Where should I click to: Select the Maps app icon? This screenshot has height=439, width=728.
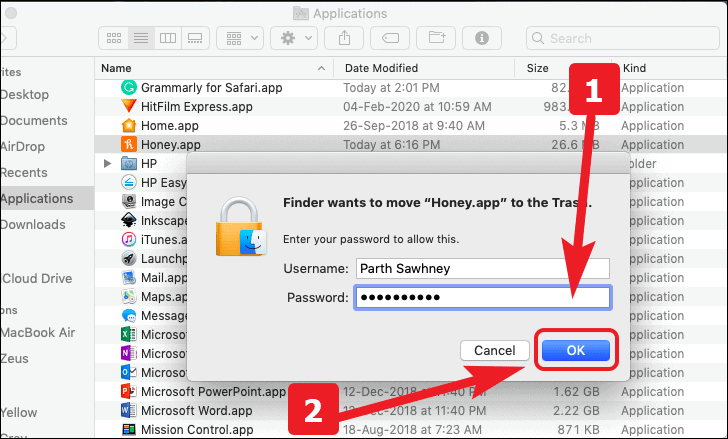[x=129, y=297]
